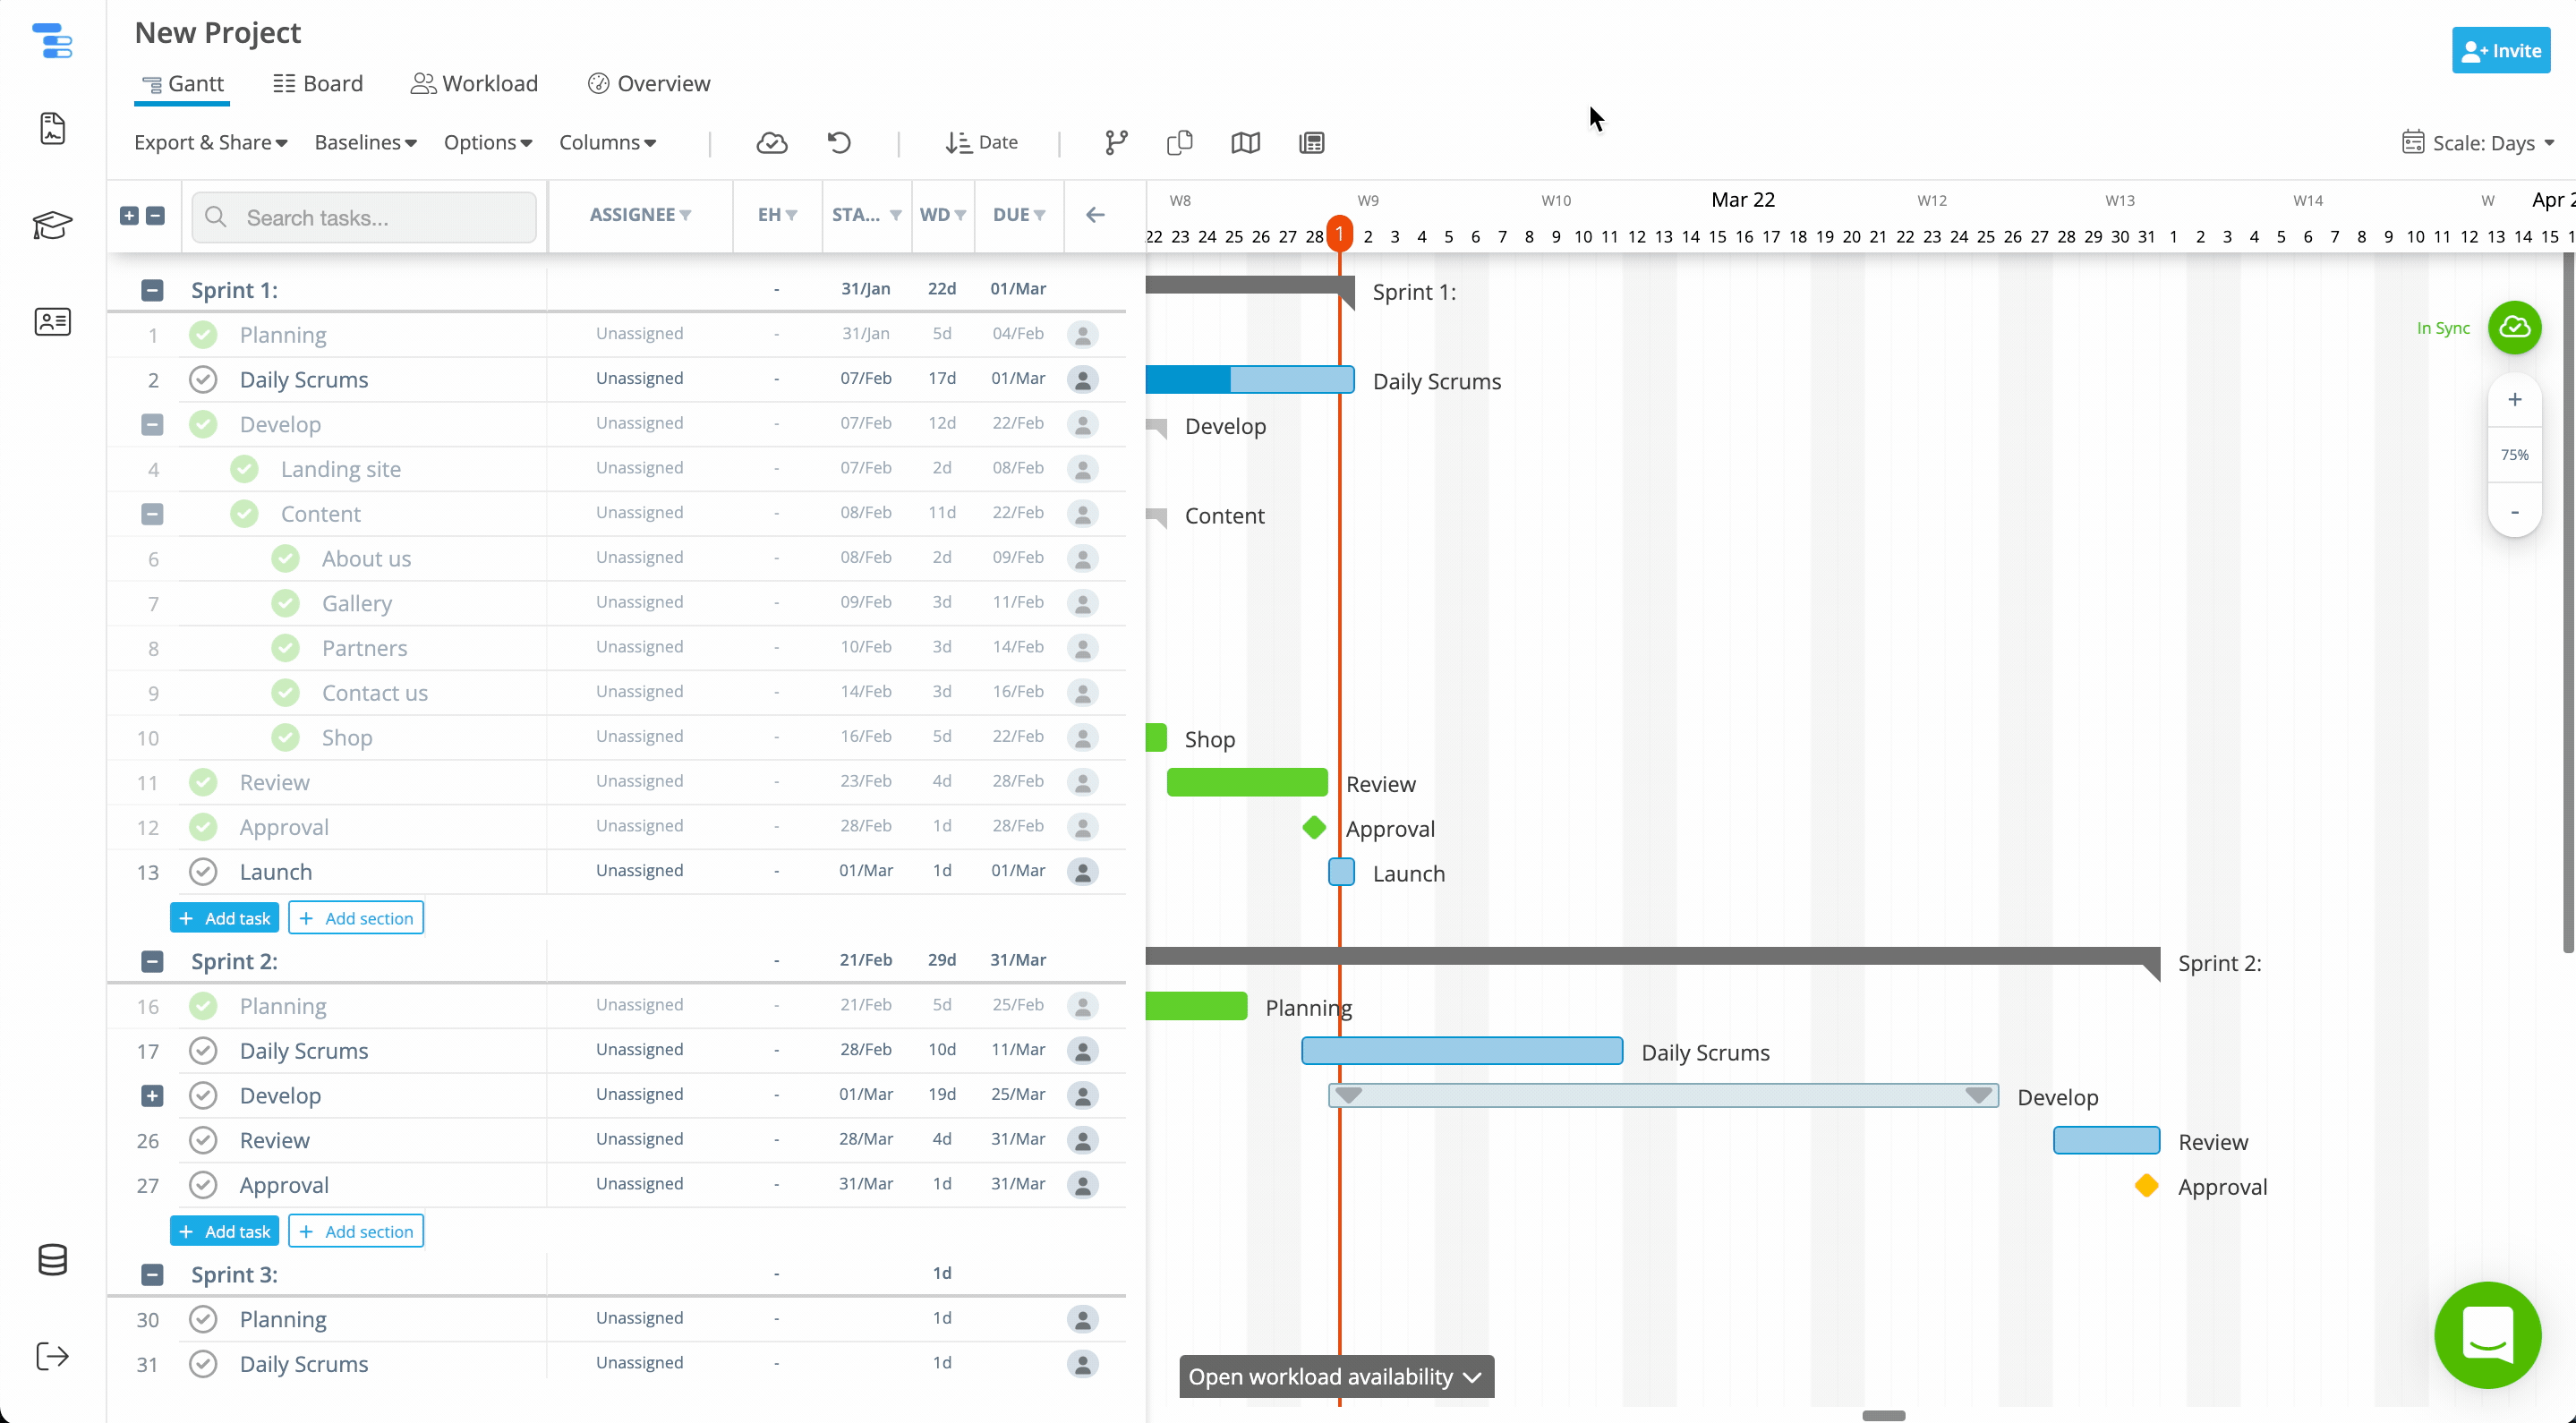Switch to the Workload tab
This screenshot has width=2576, height=1423.
click(475, 82)
